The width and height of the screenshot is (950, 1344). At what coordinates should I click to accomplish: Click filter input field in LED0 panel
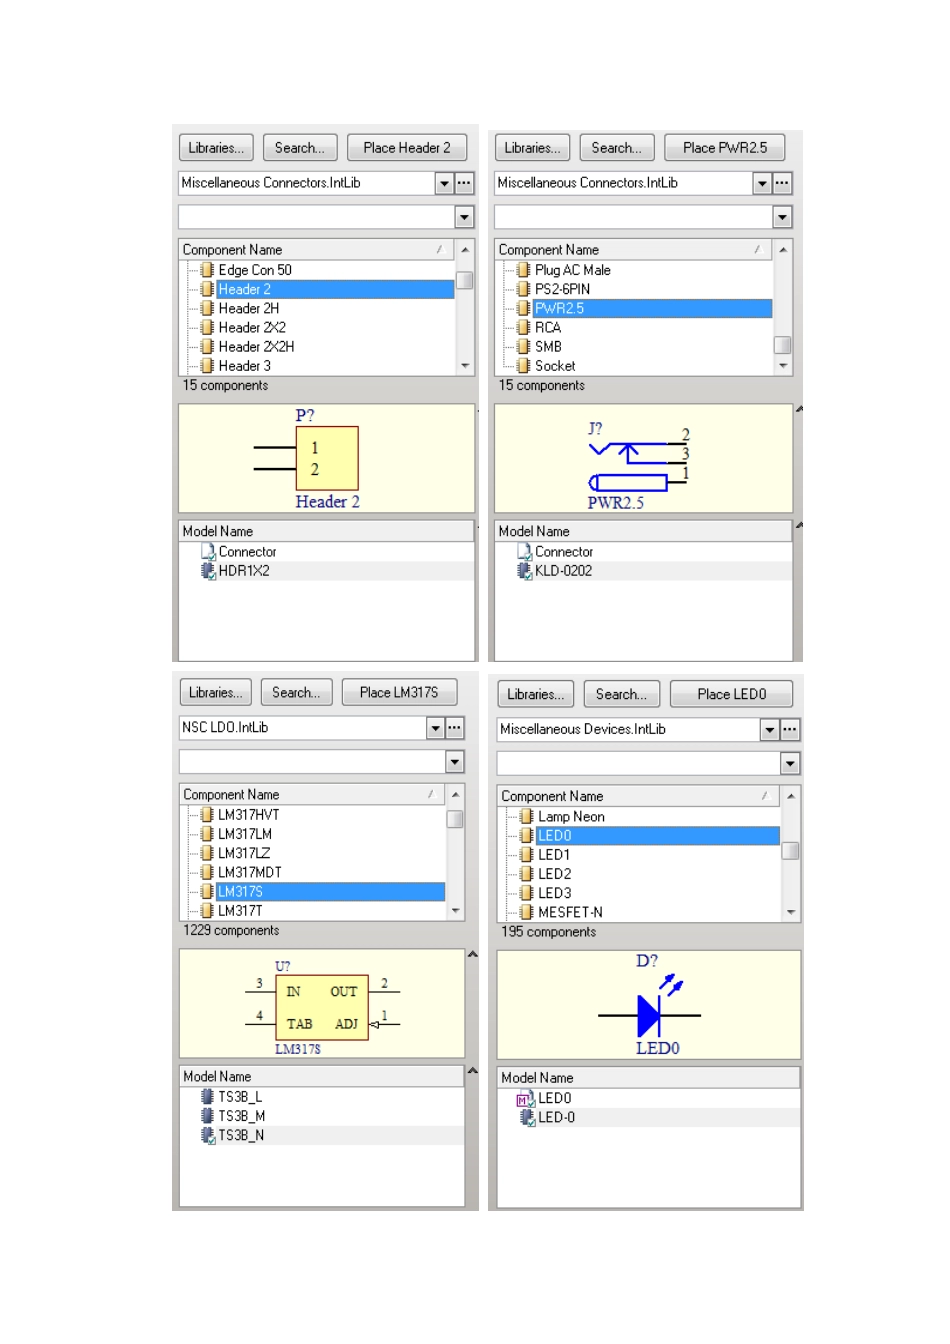(x=639, y=764)
